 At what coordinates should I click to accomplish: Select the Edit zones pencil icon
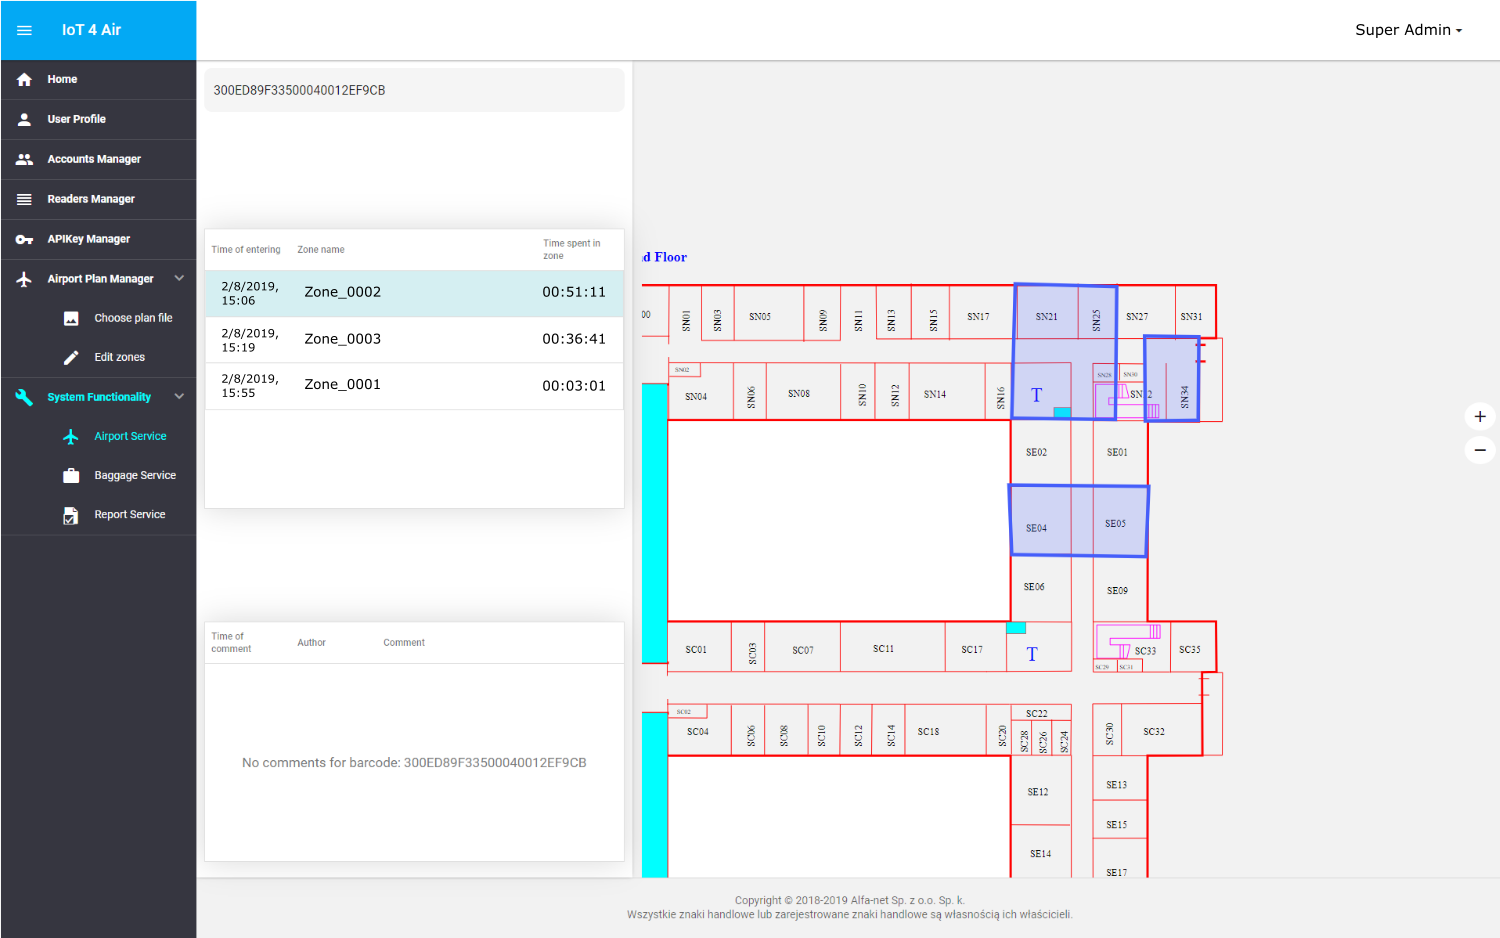[x=70, y=357]
